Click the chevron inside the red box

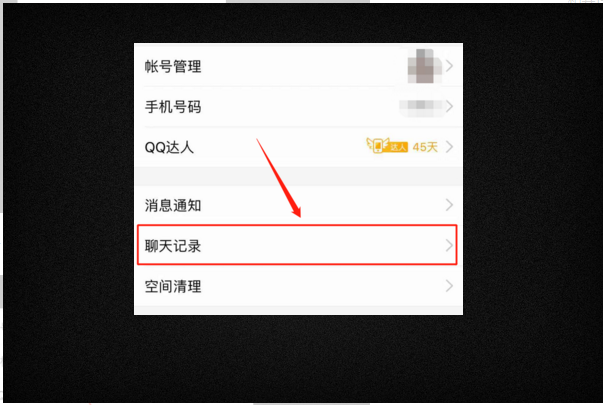click(449, 245)
